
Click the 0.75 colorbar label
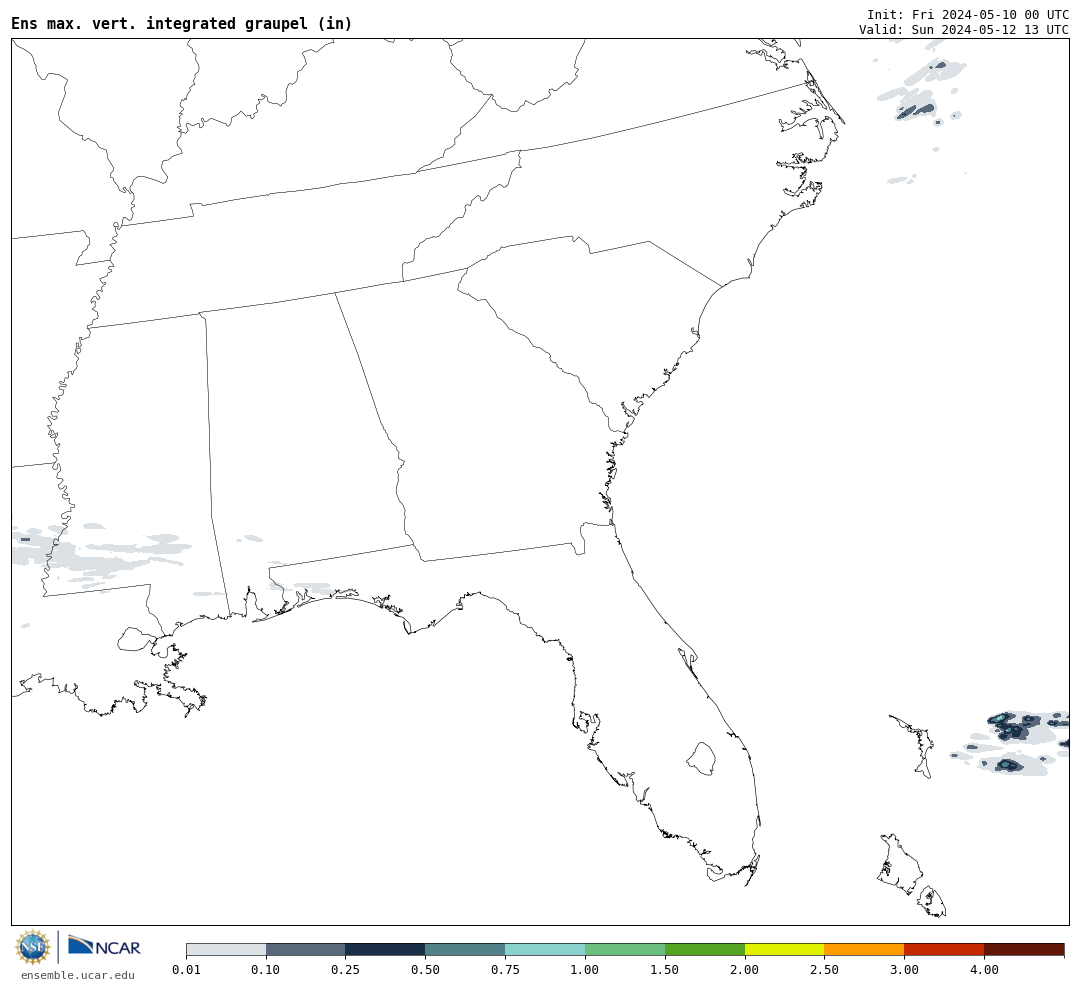pyautogui.click(x=505, y=969)
